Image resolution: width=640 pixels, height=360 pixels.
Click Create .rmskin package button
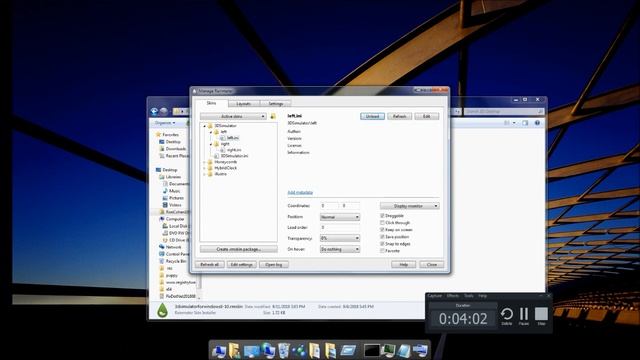239,249
